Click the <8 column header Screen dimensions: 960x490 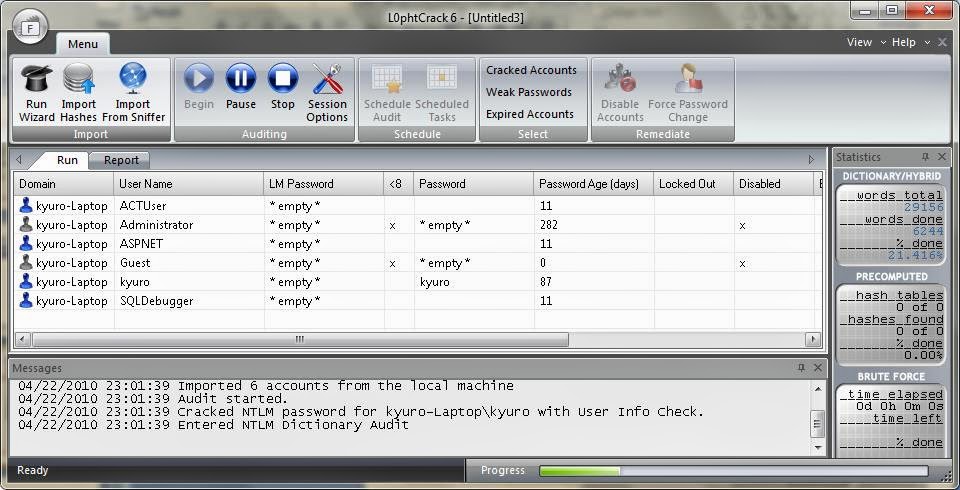(399, 184)
